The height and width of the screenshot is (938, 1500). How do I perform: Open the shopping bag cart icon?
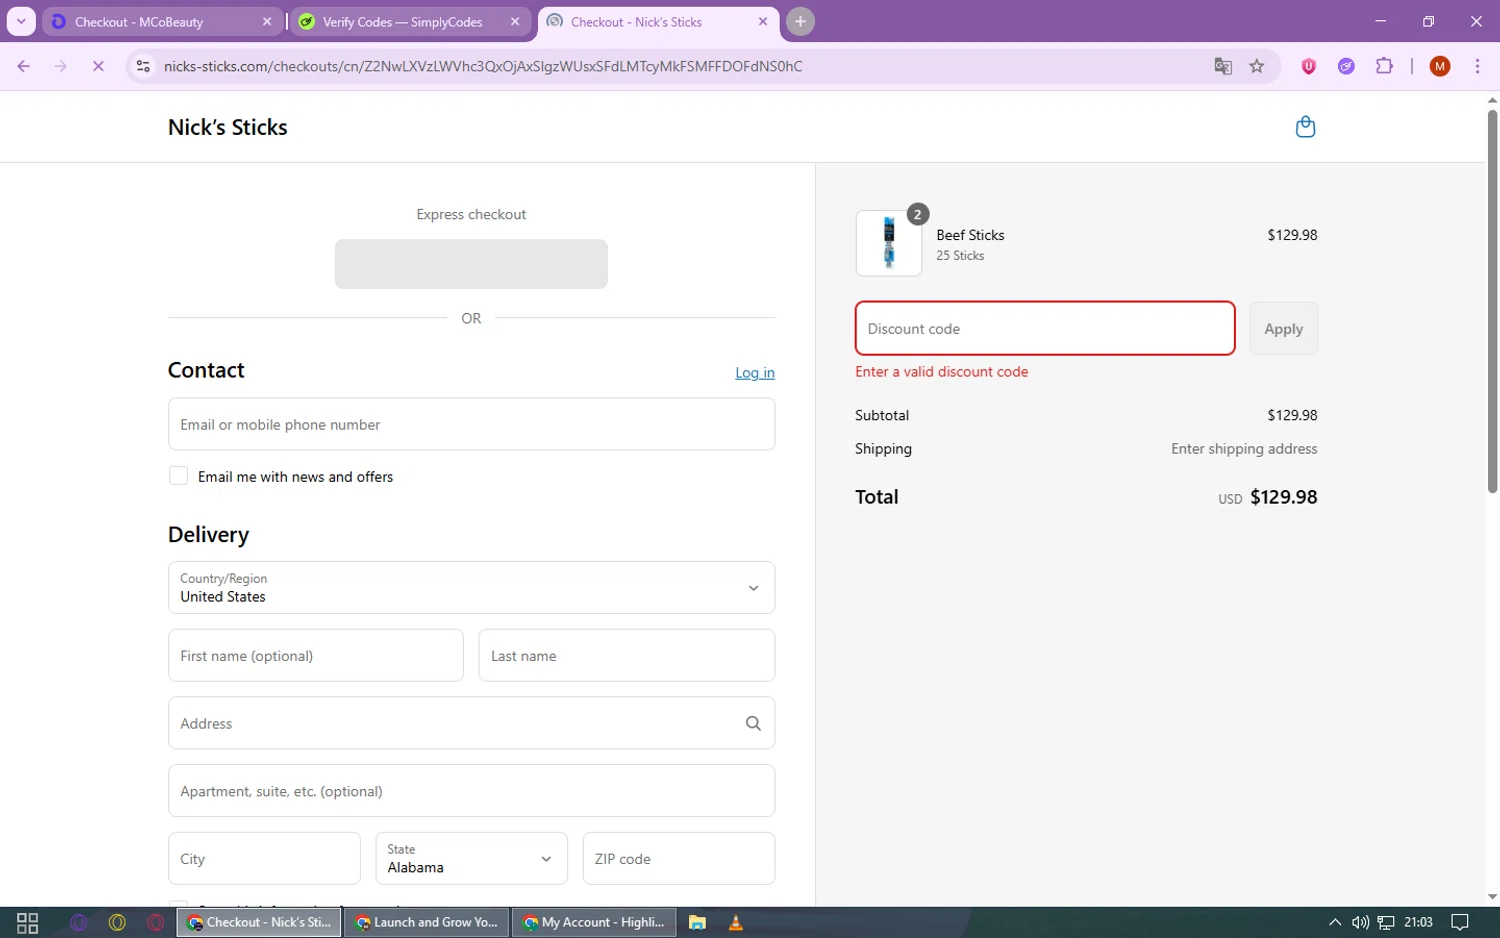point(1305,127)
